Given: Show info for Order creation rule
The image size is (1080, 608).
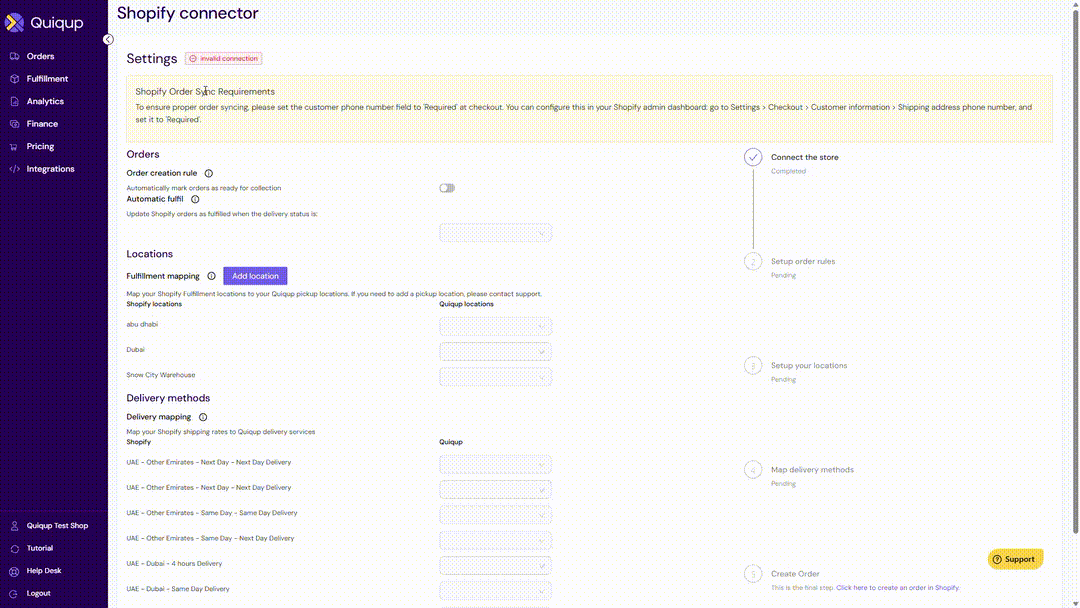Looking at the screenshot, I should [x=209, y=174].
